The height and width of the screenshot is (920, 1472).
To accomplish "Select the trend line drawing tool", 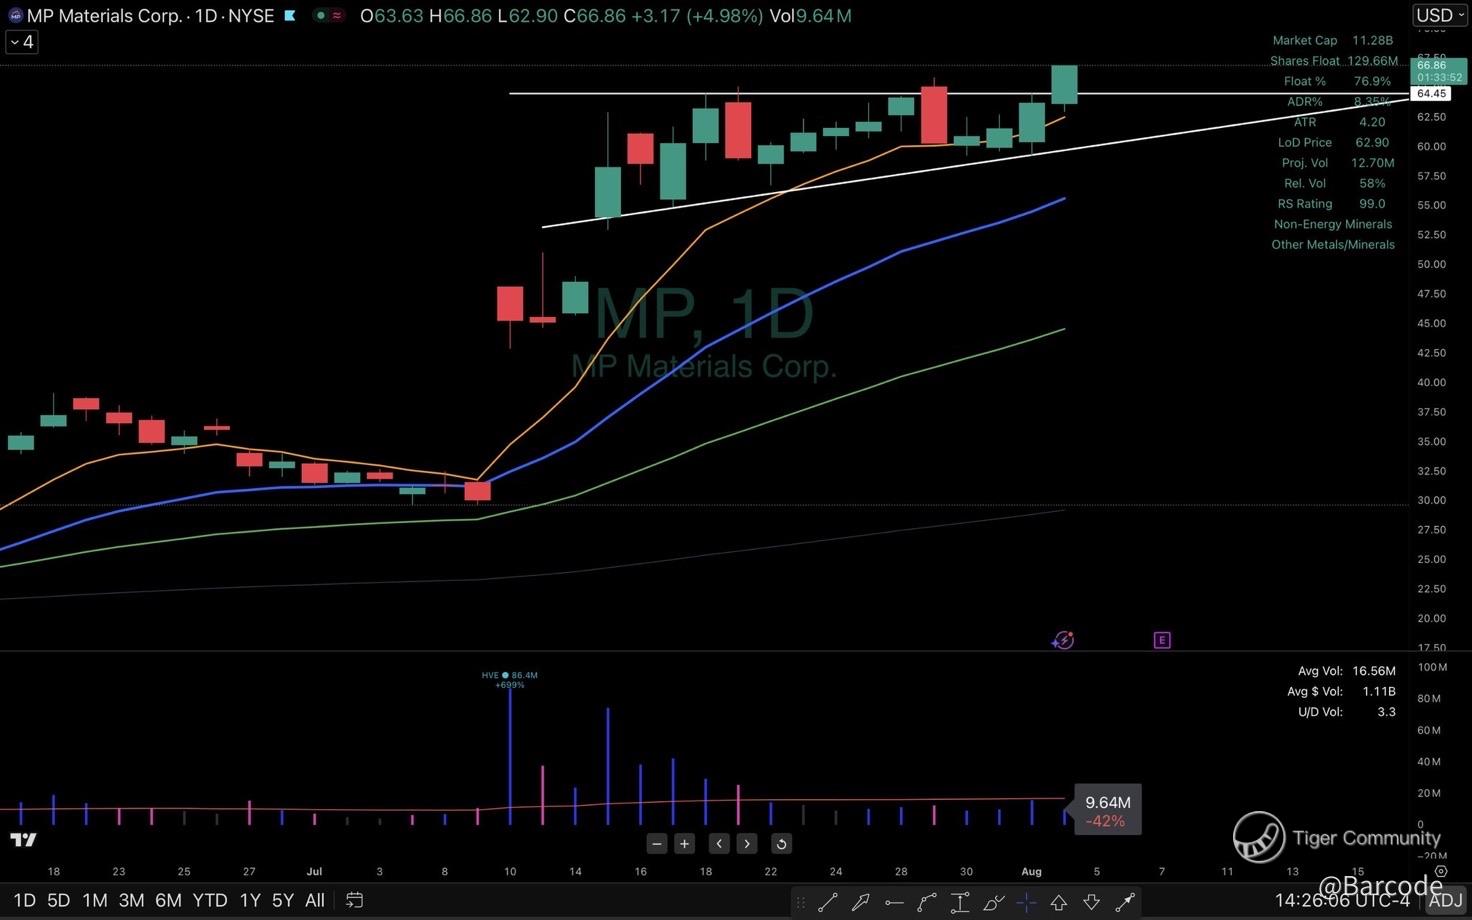I will [x=828, y=901].
